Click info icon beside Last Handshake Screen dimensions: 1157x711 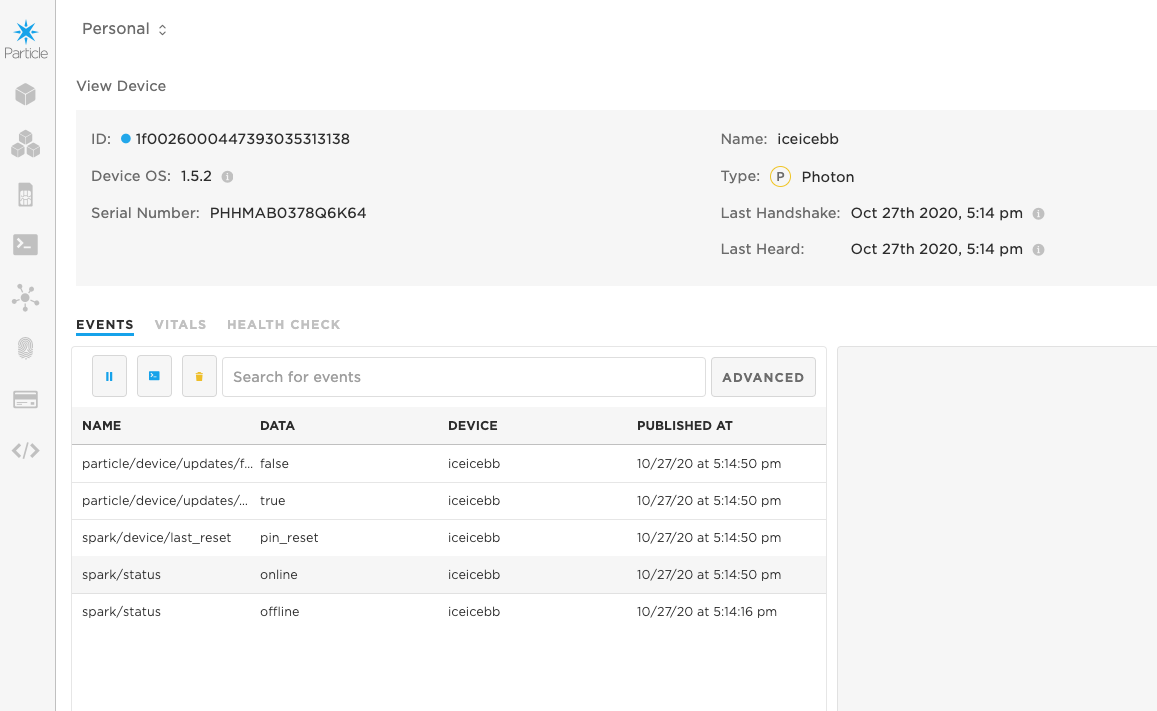(1038, 214)
